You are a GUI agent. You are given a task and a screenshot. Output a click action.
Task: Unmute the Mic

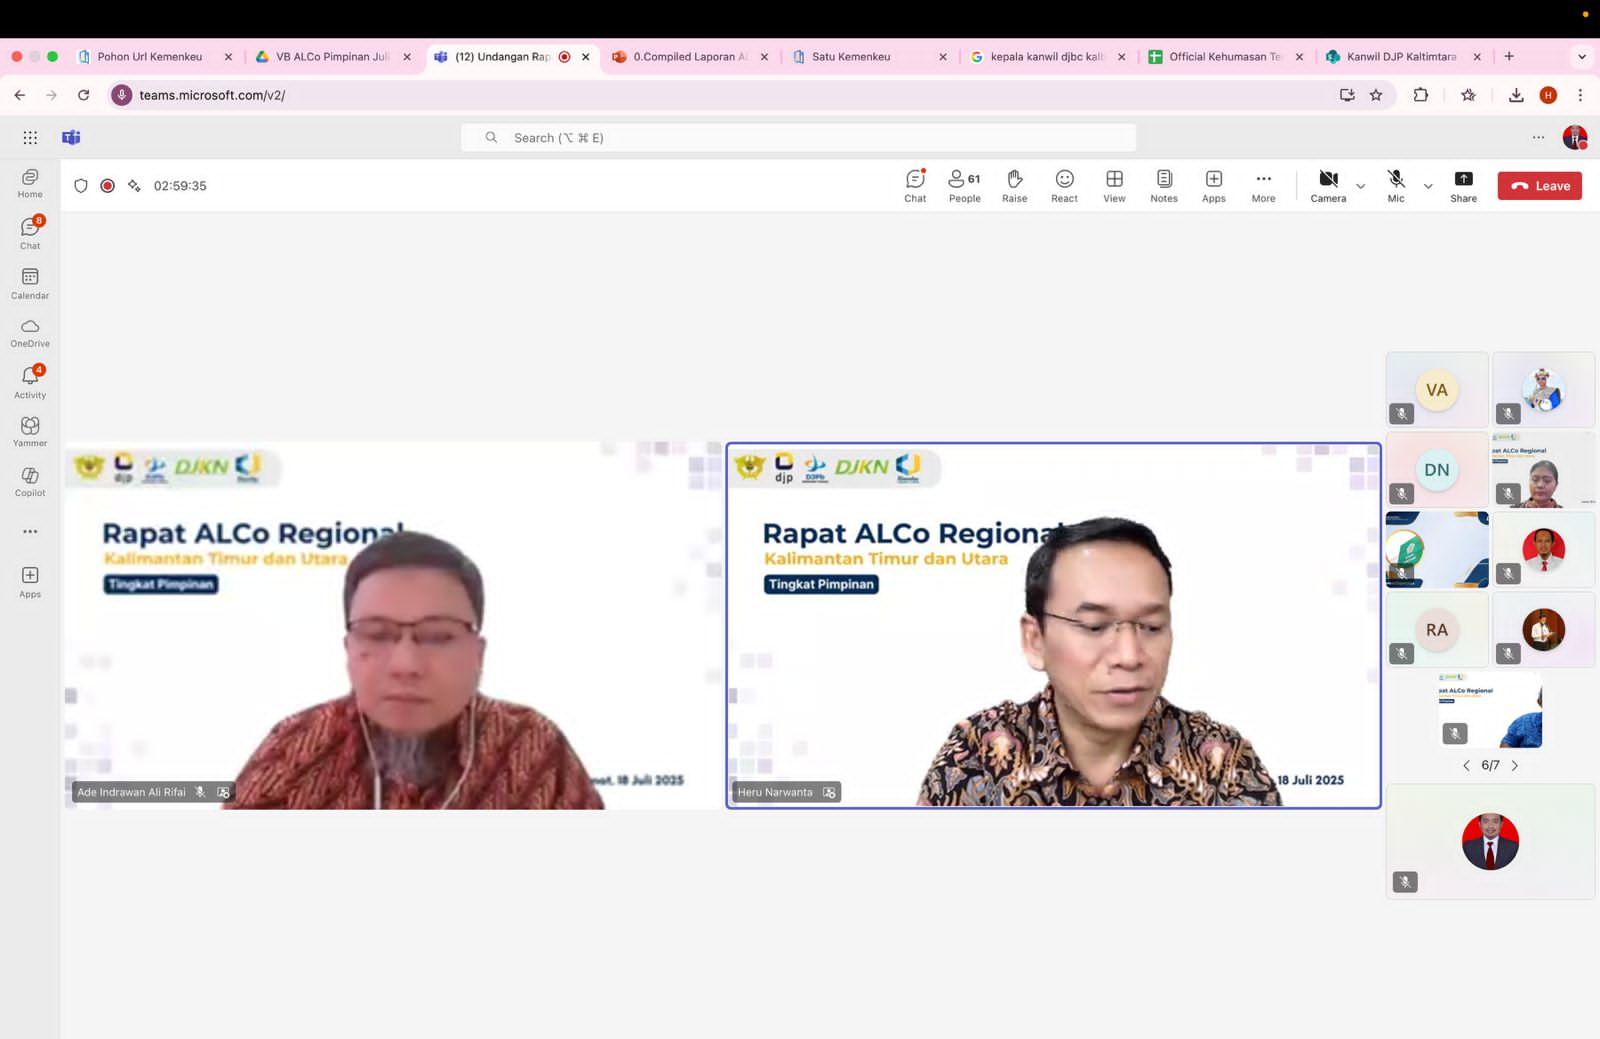click(1396, 185)
